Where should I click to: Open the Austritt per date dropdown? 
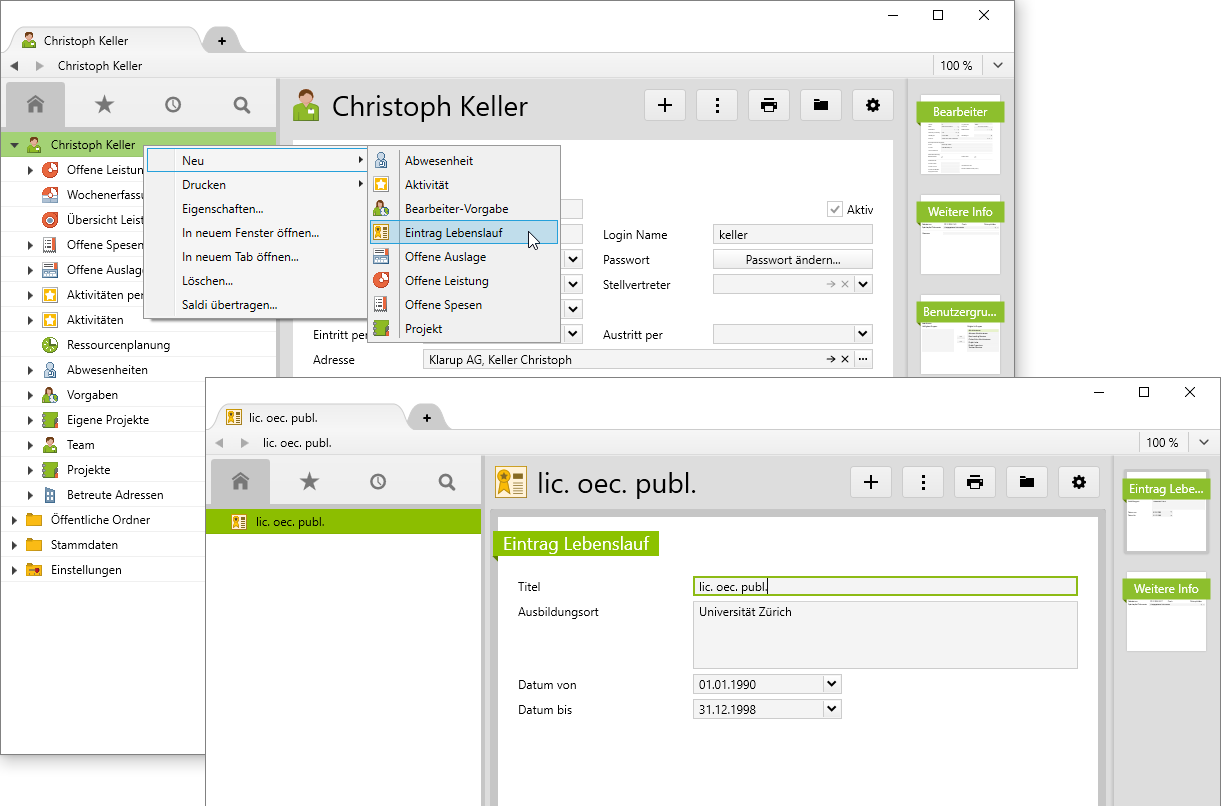pyautogui.click(x=863, y=334)
